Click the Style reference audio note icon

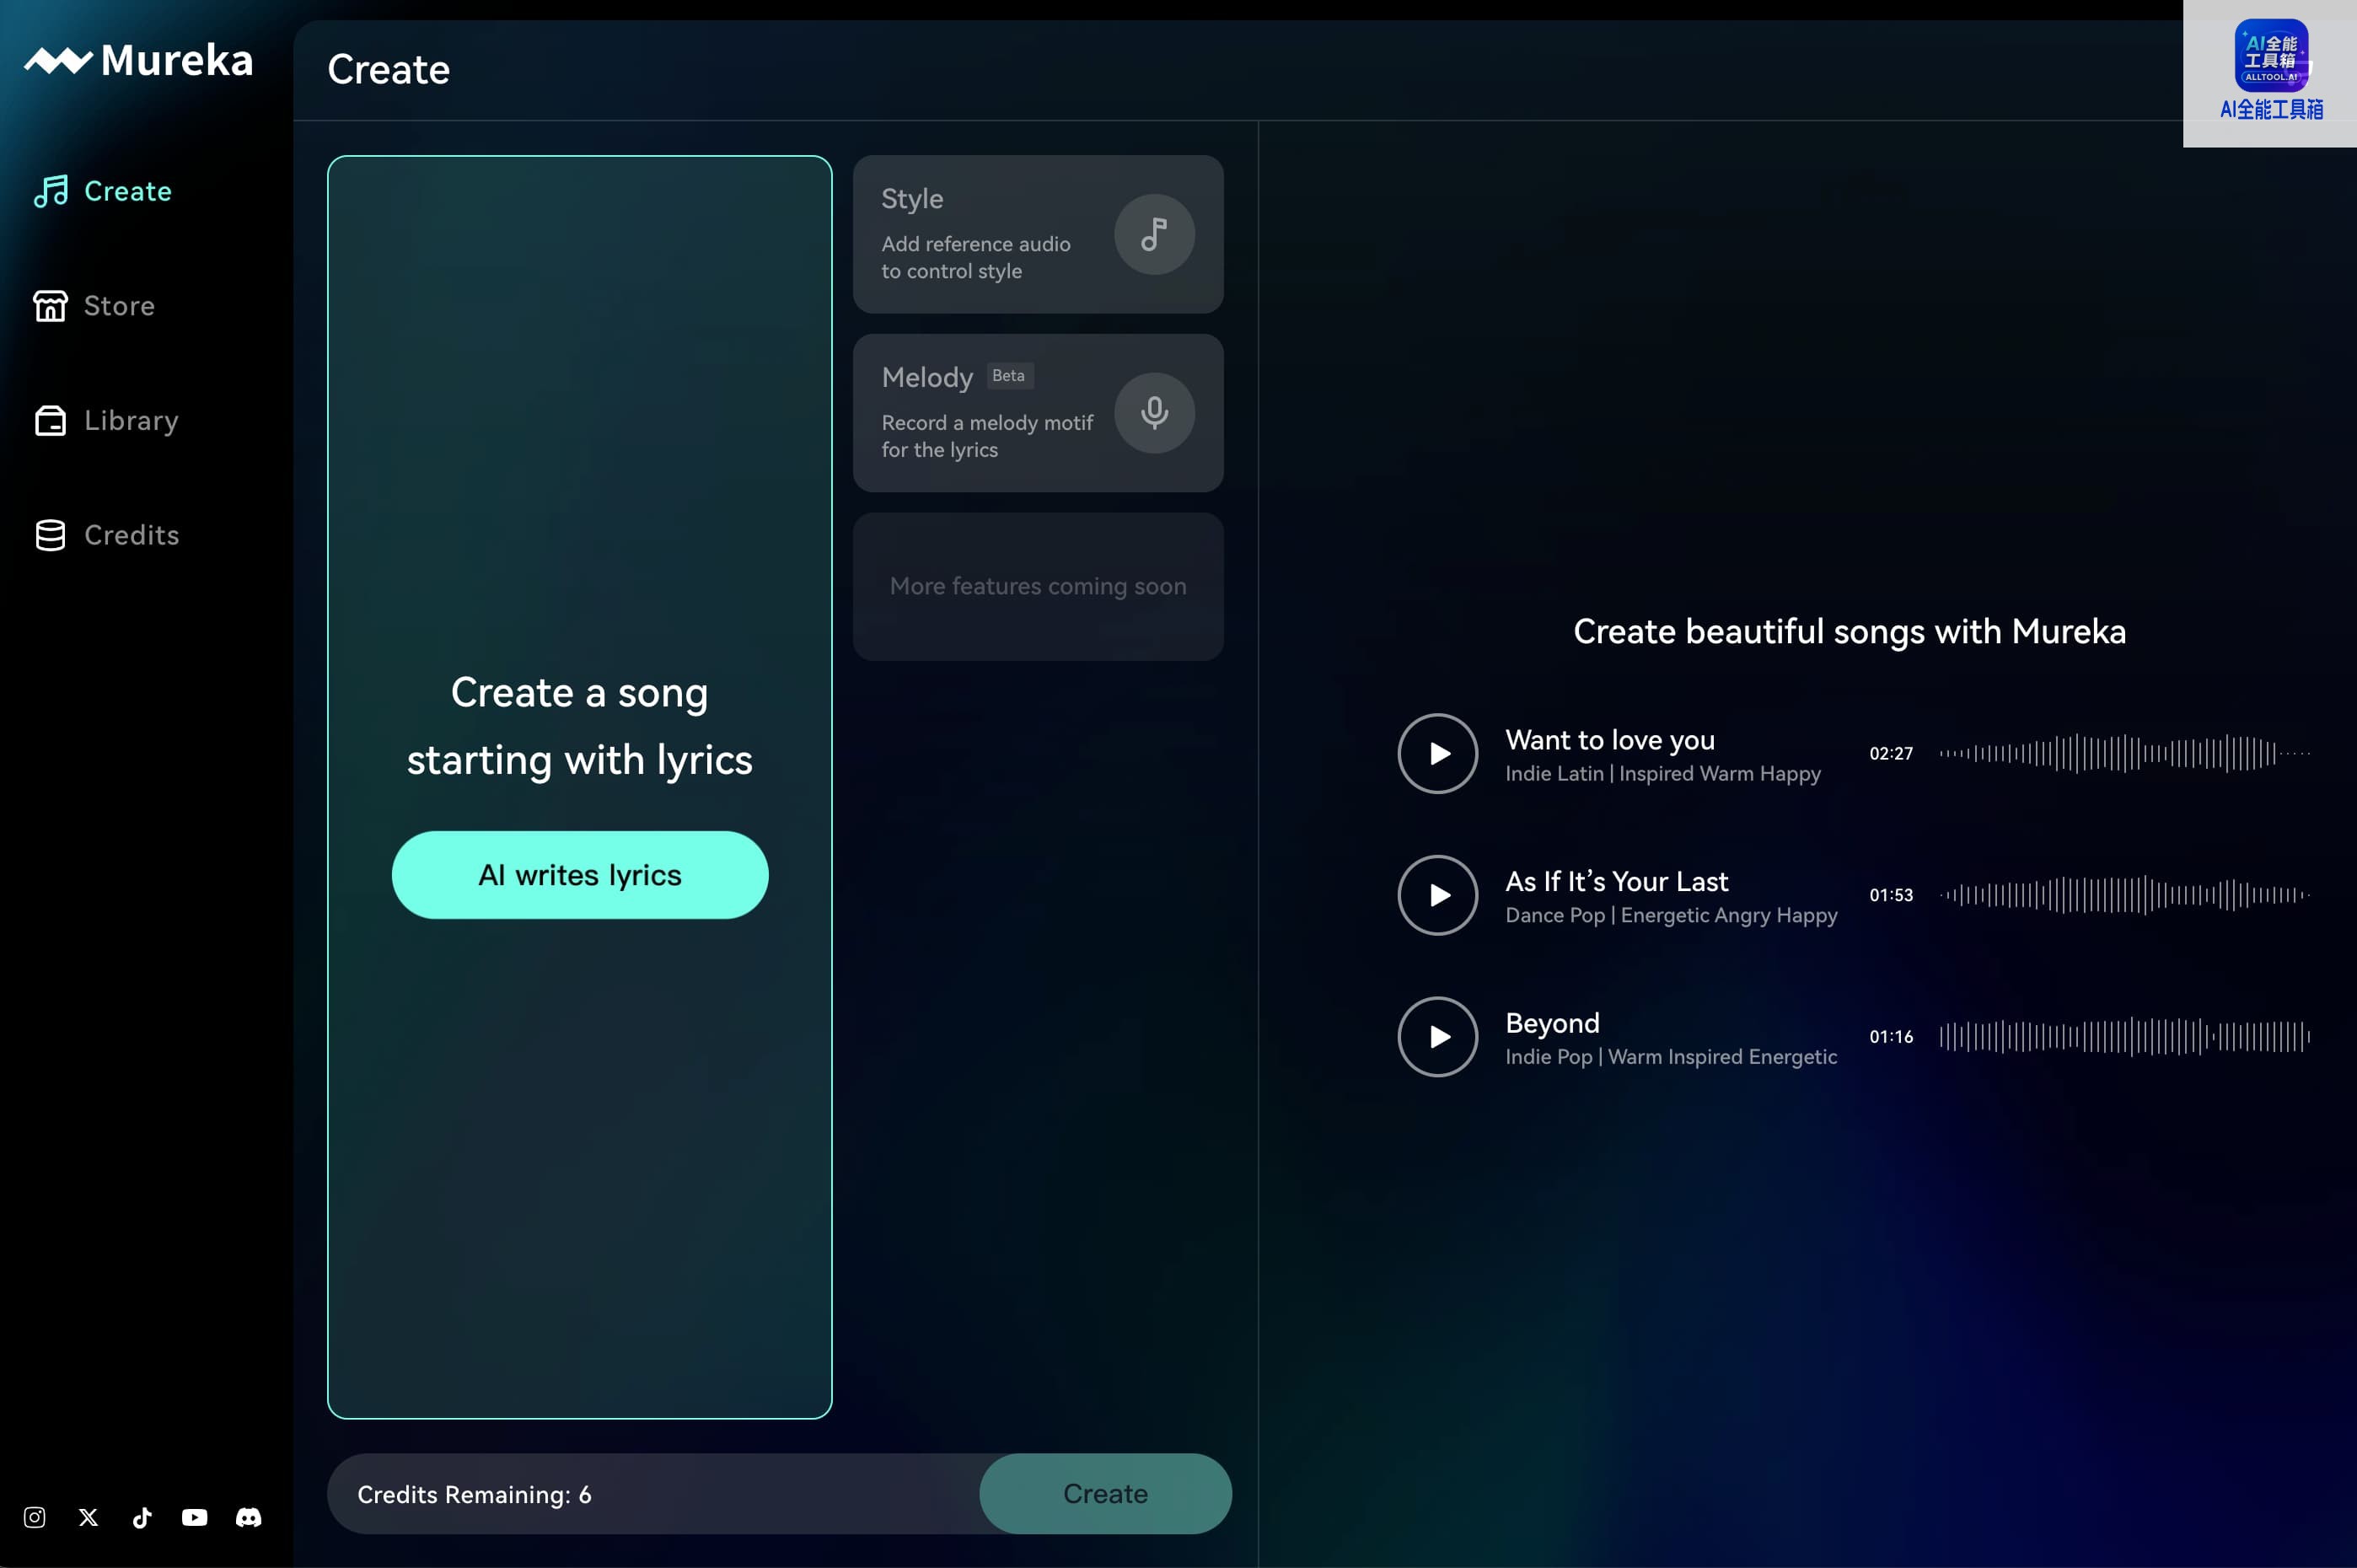pos(1154,234)
